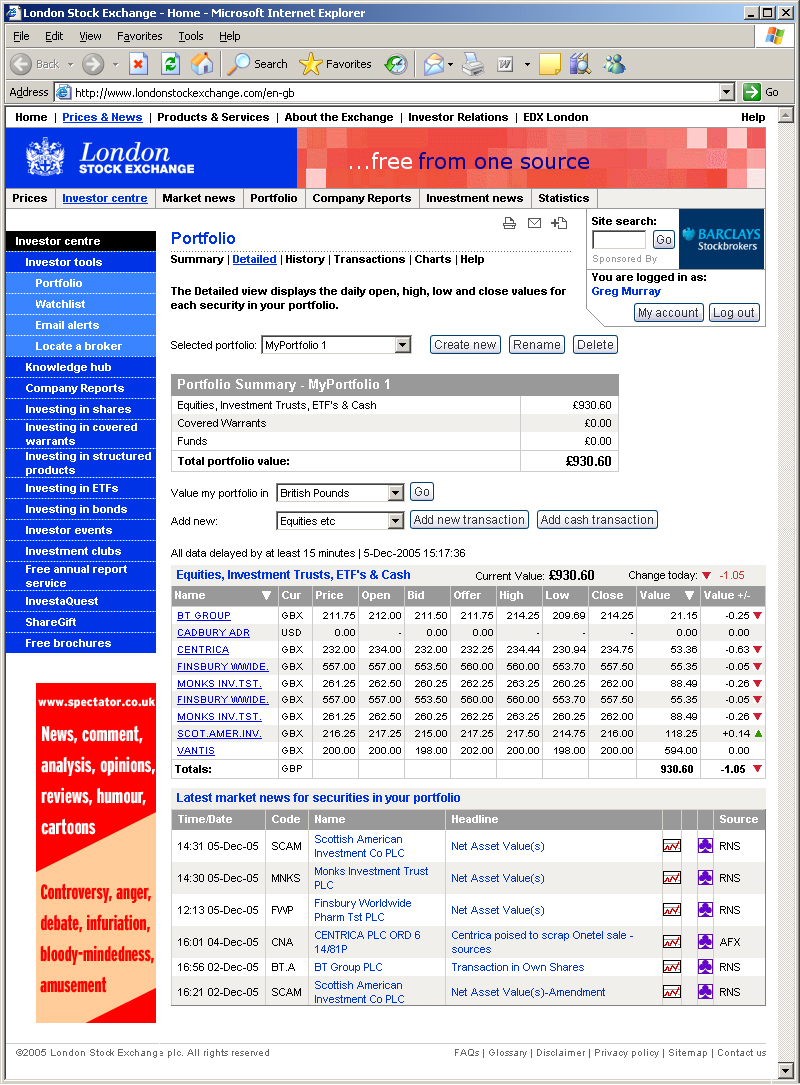Click the Glossary footer link
Viewport: 800px width, 1085px height.
coord(507,1052)
